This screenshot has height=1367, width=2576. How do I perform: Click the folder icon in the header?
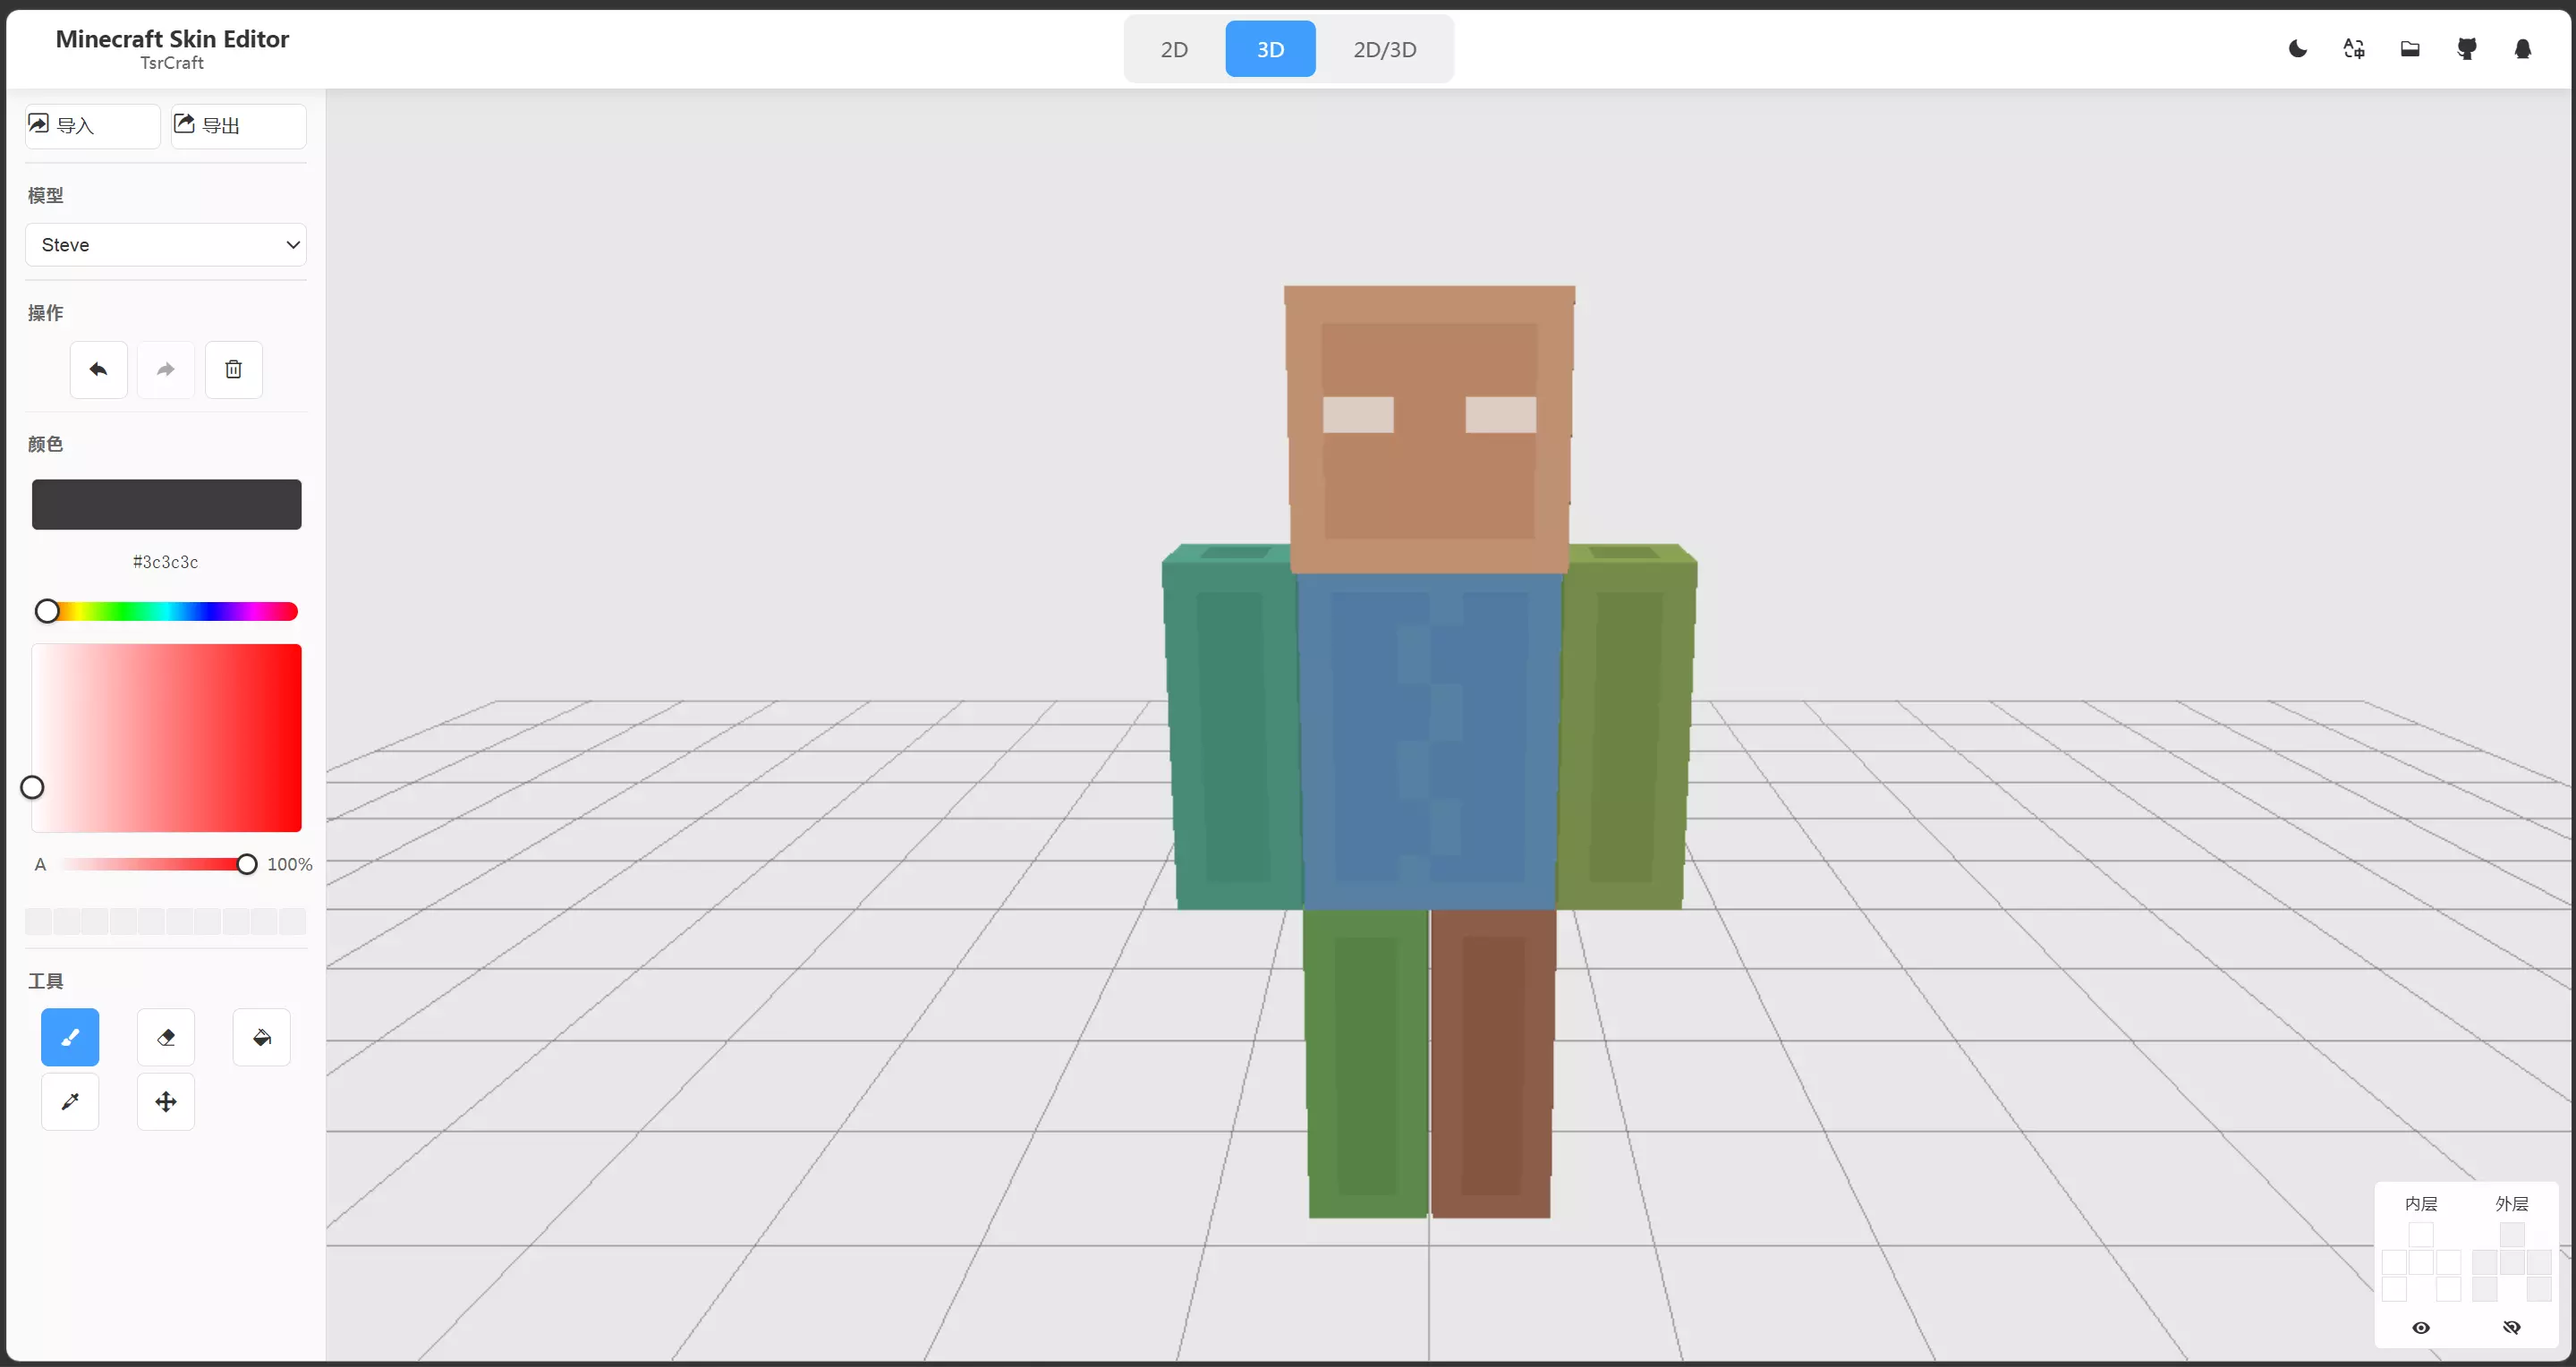(2410, 49)
